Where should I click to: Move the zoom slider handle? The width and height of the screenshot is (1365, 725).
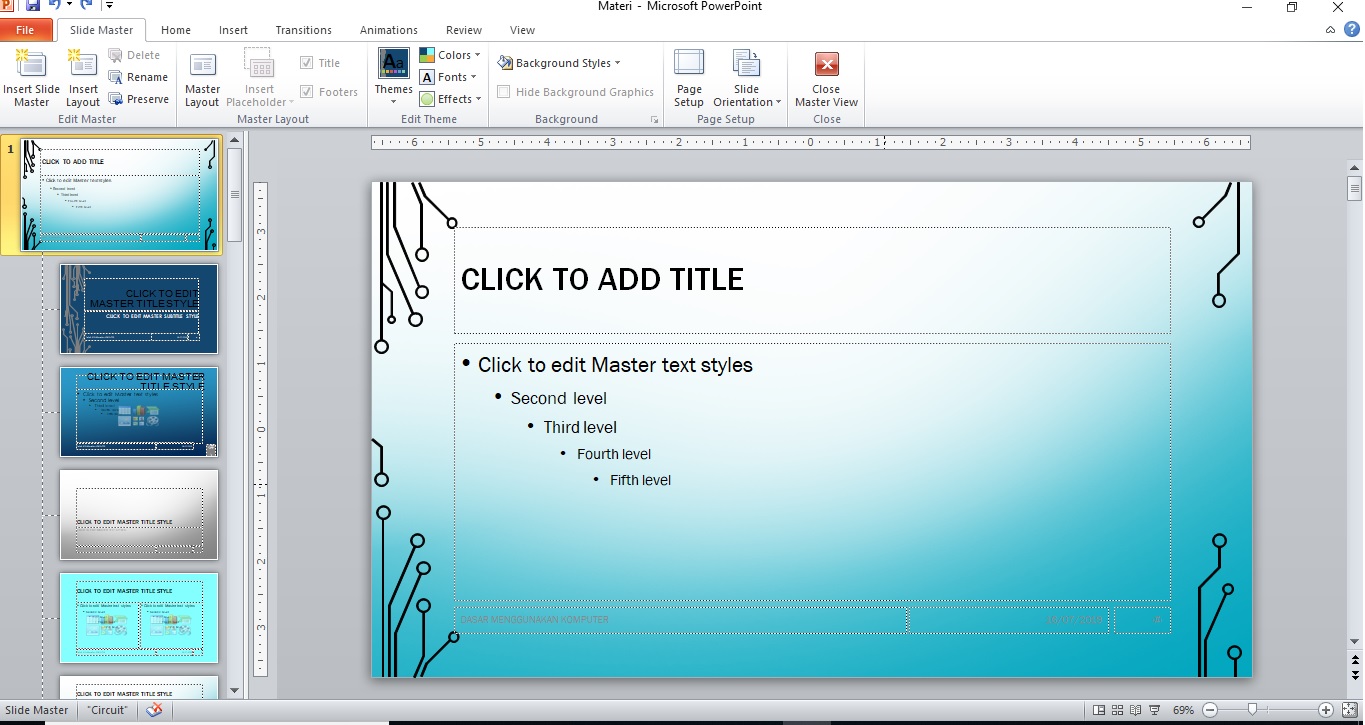(x=1252, y=710)
